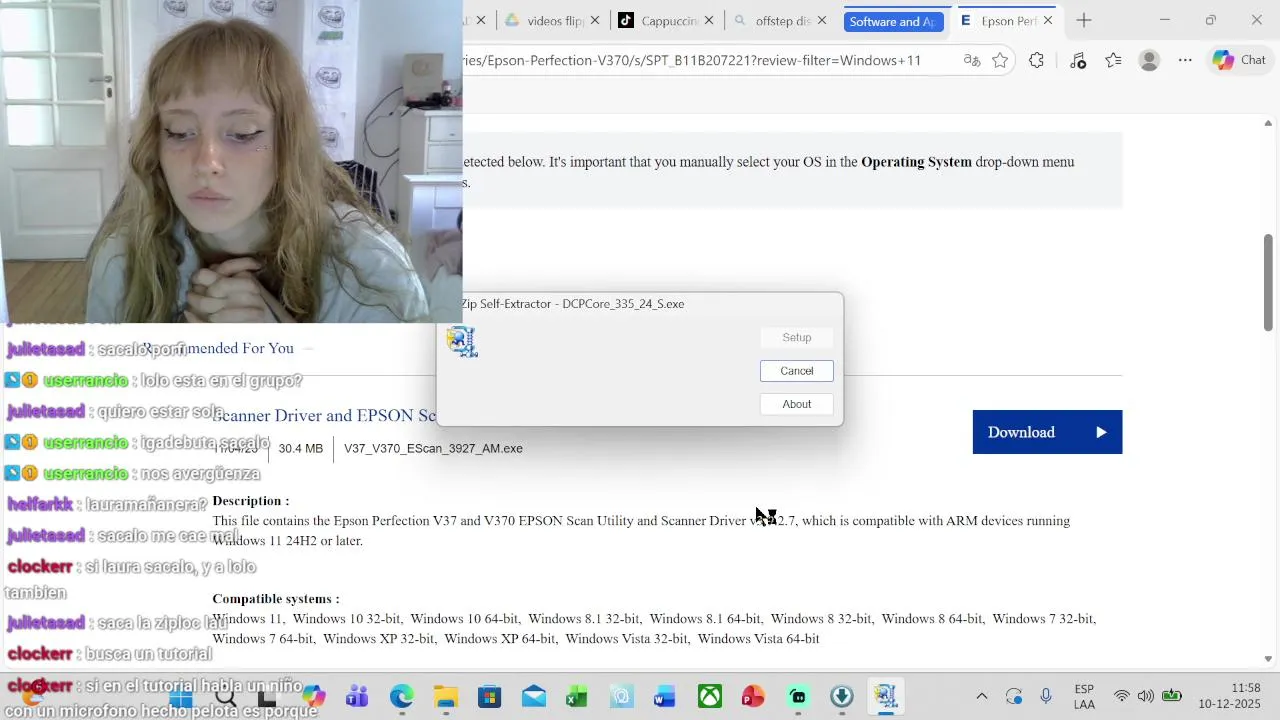Open Microsoft Edge from the taskbar
This screenshot has width=1280, height=720.
pyautogui.click(x=401, y=696)
